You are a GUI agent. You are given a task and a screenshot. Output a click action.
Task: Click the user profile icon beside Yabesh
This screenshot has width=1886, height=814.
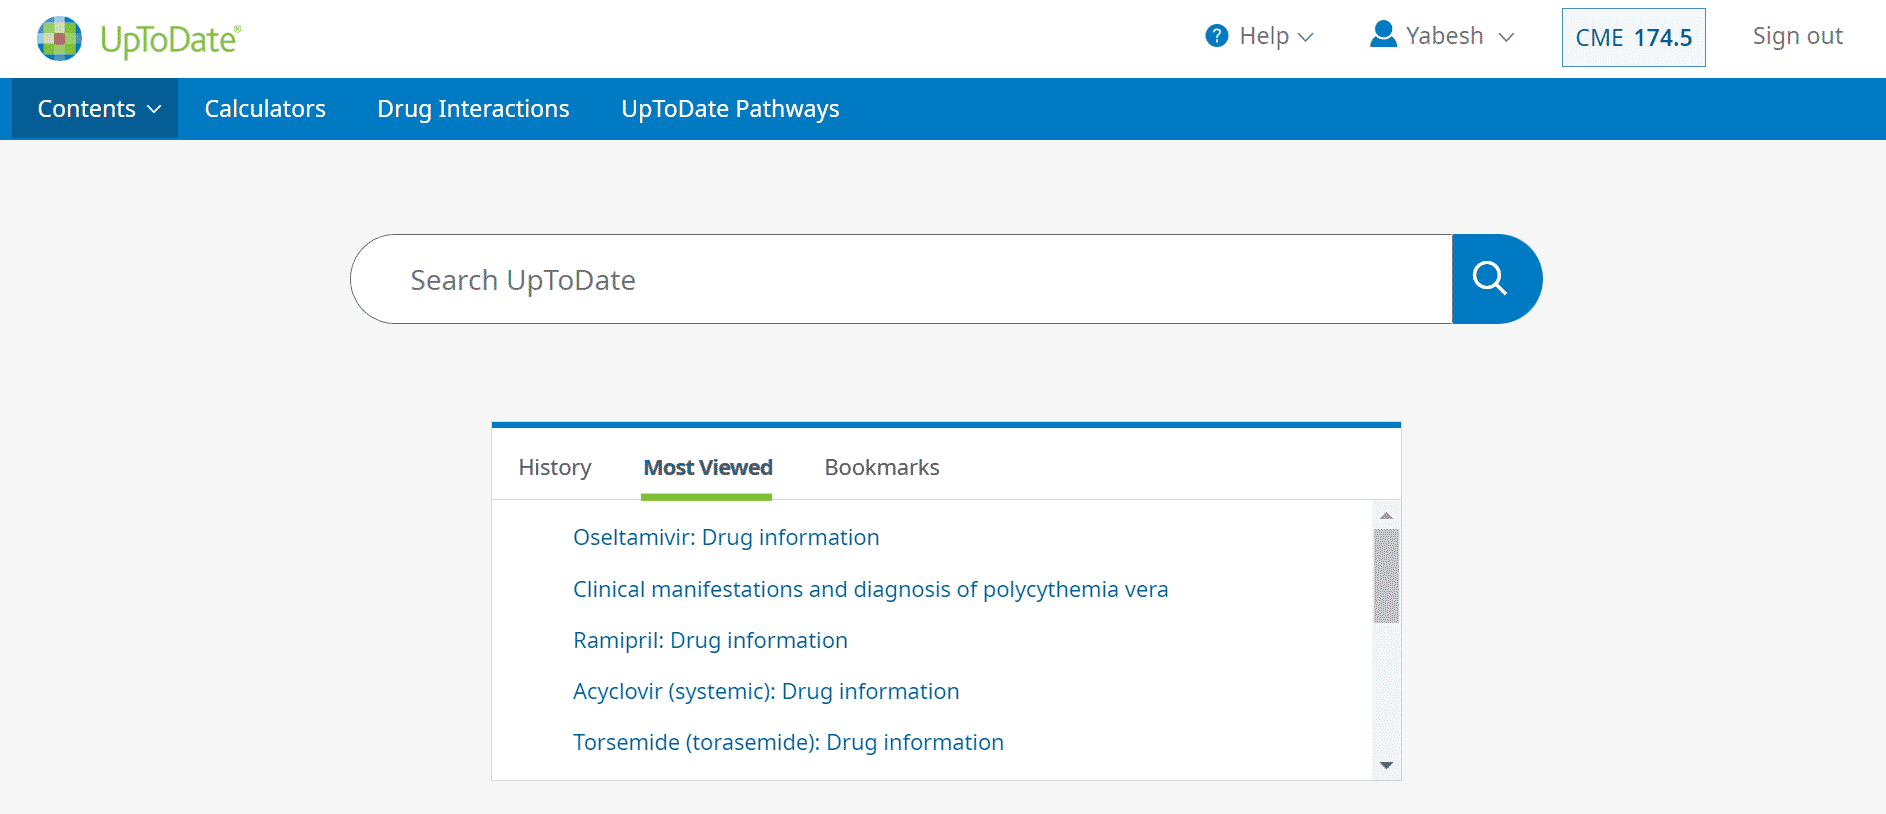click(1383, 35)
